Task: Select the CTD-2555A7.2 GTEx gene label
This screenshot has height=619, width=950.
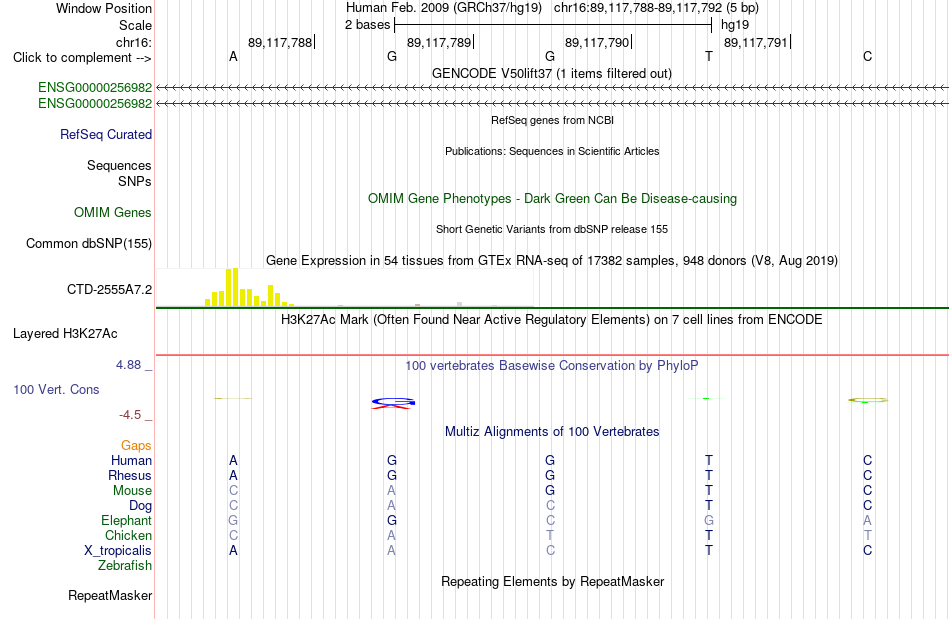Action: click(109, 290)
